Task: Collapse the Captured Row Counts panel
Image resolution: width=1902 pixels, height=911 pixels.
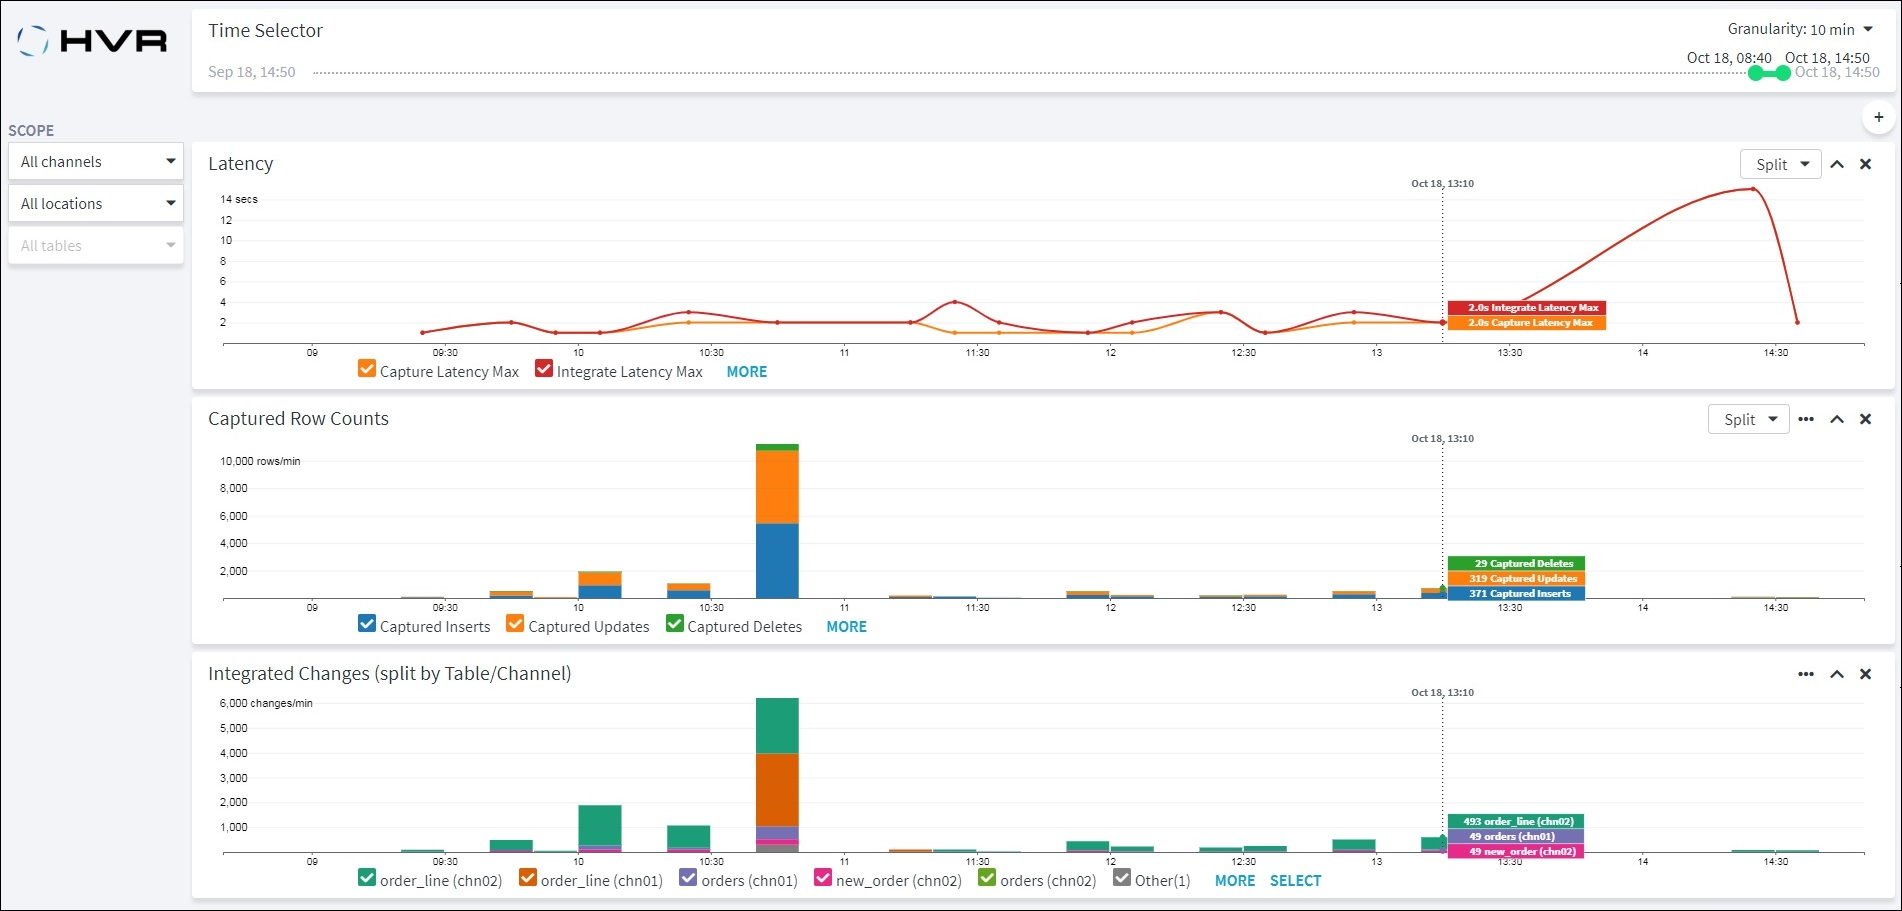Action: pyautogui.click(x=1837, y=419)
